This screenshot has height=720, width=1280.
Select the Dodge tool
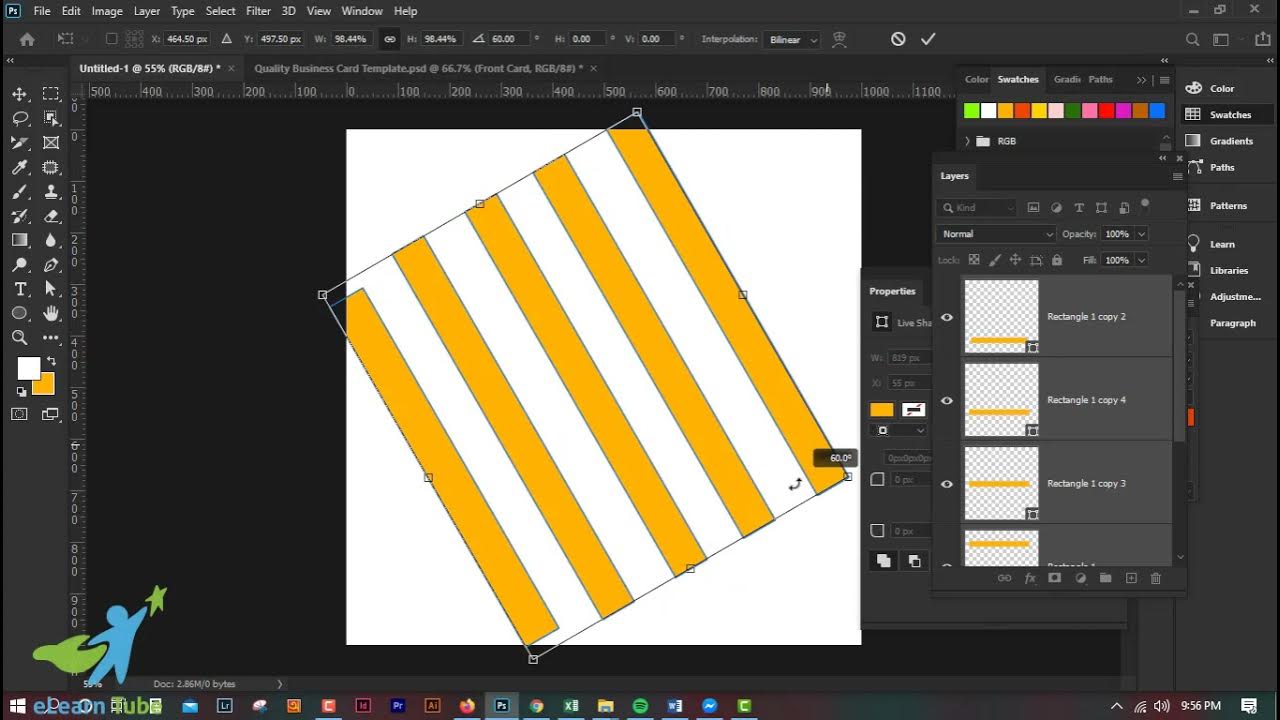(x=19, y=265)
